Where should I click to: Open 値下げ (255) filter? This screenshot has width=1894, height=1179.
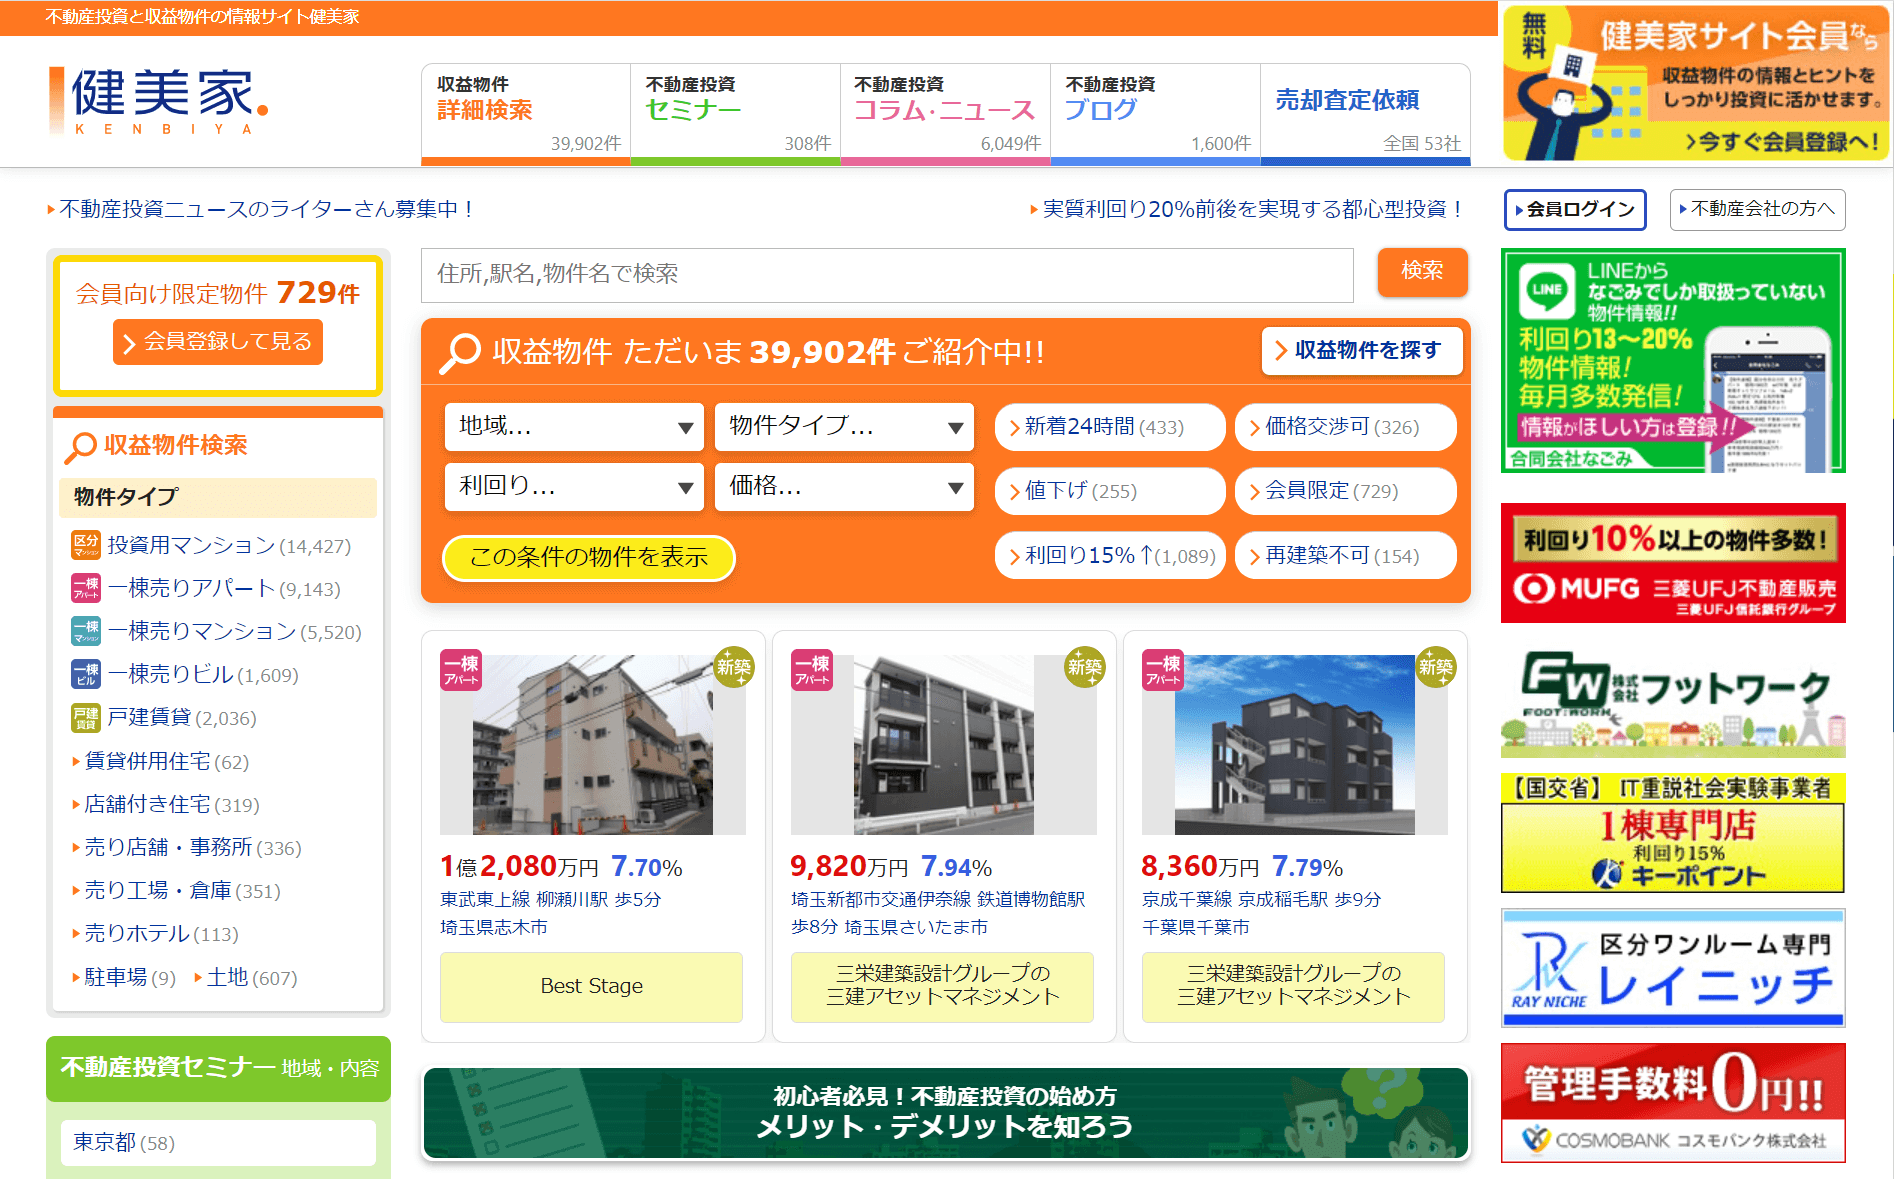1110,491
